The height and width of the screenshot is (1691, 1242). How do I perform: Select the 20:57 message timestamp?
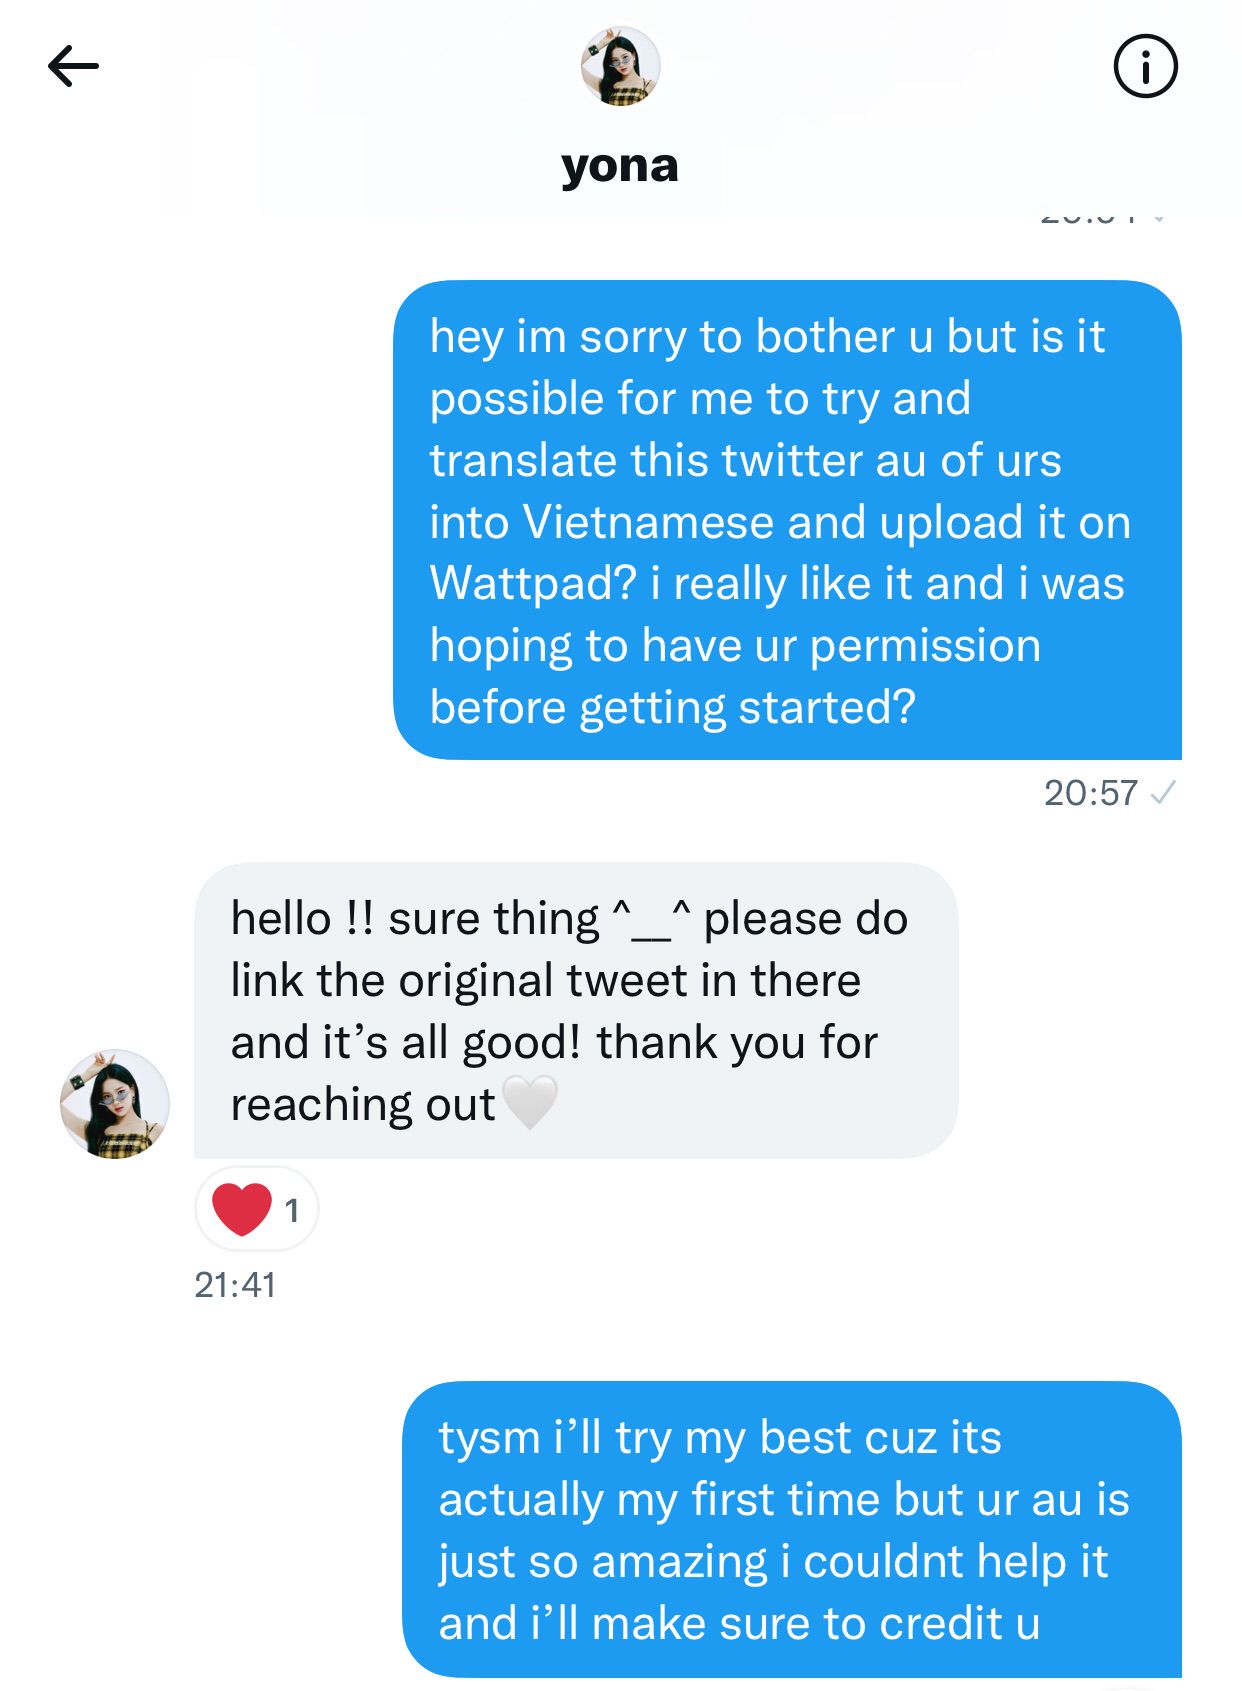pyautogui.click(x=1090, y=793)
